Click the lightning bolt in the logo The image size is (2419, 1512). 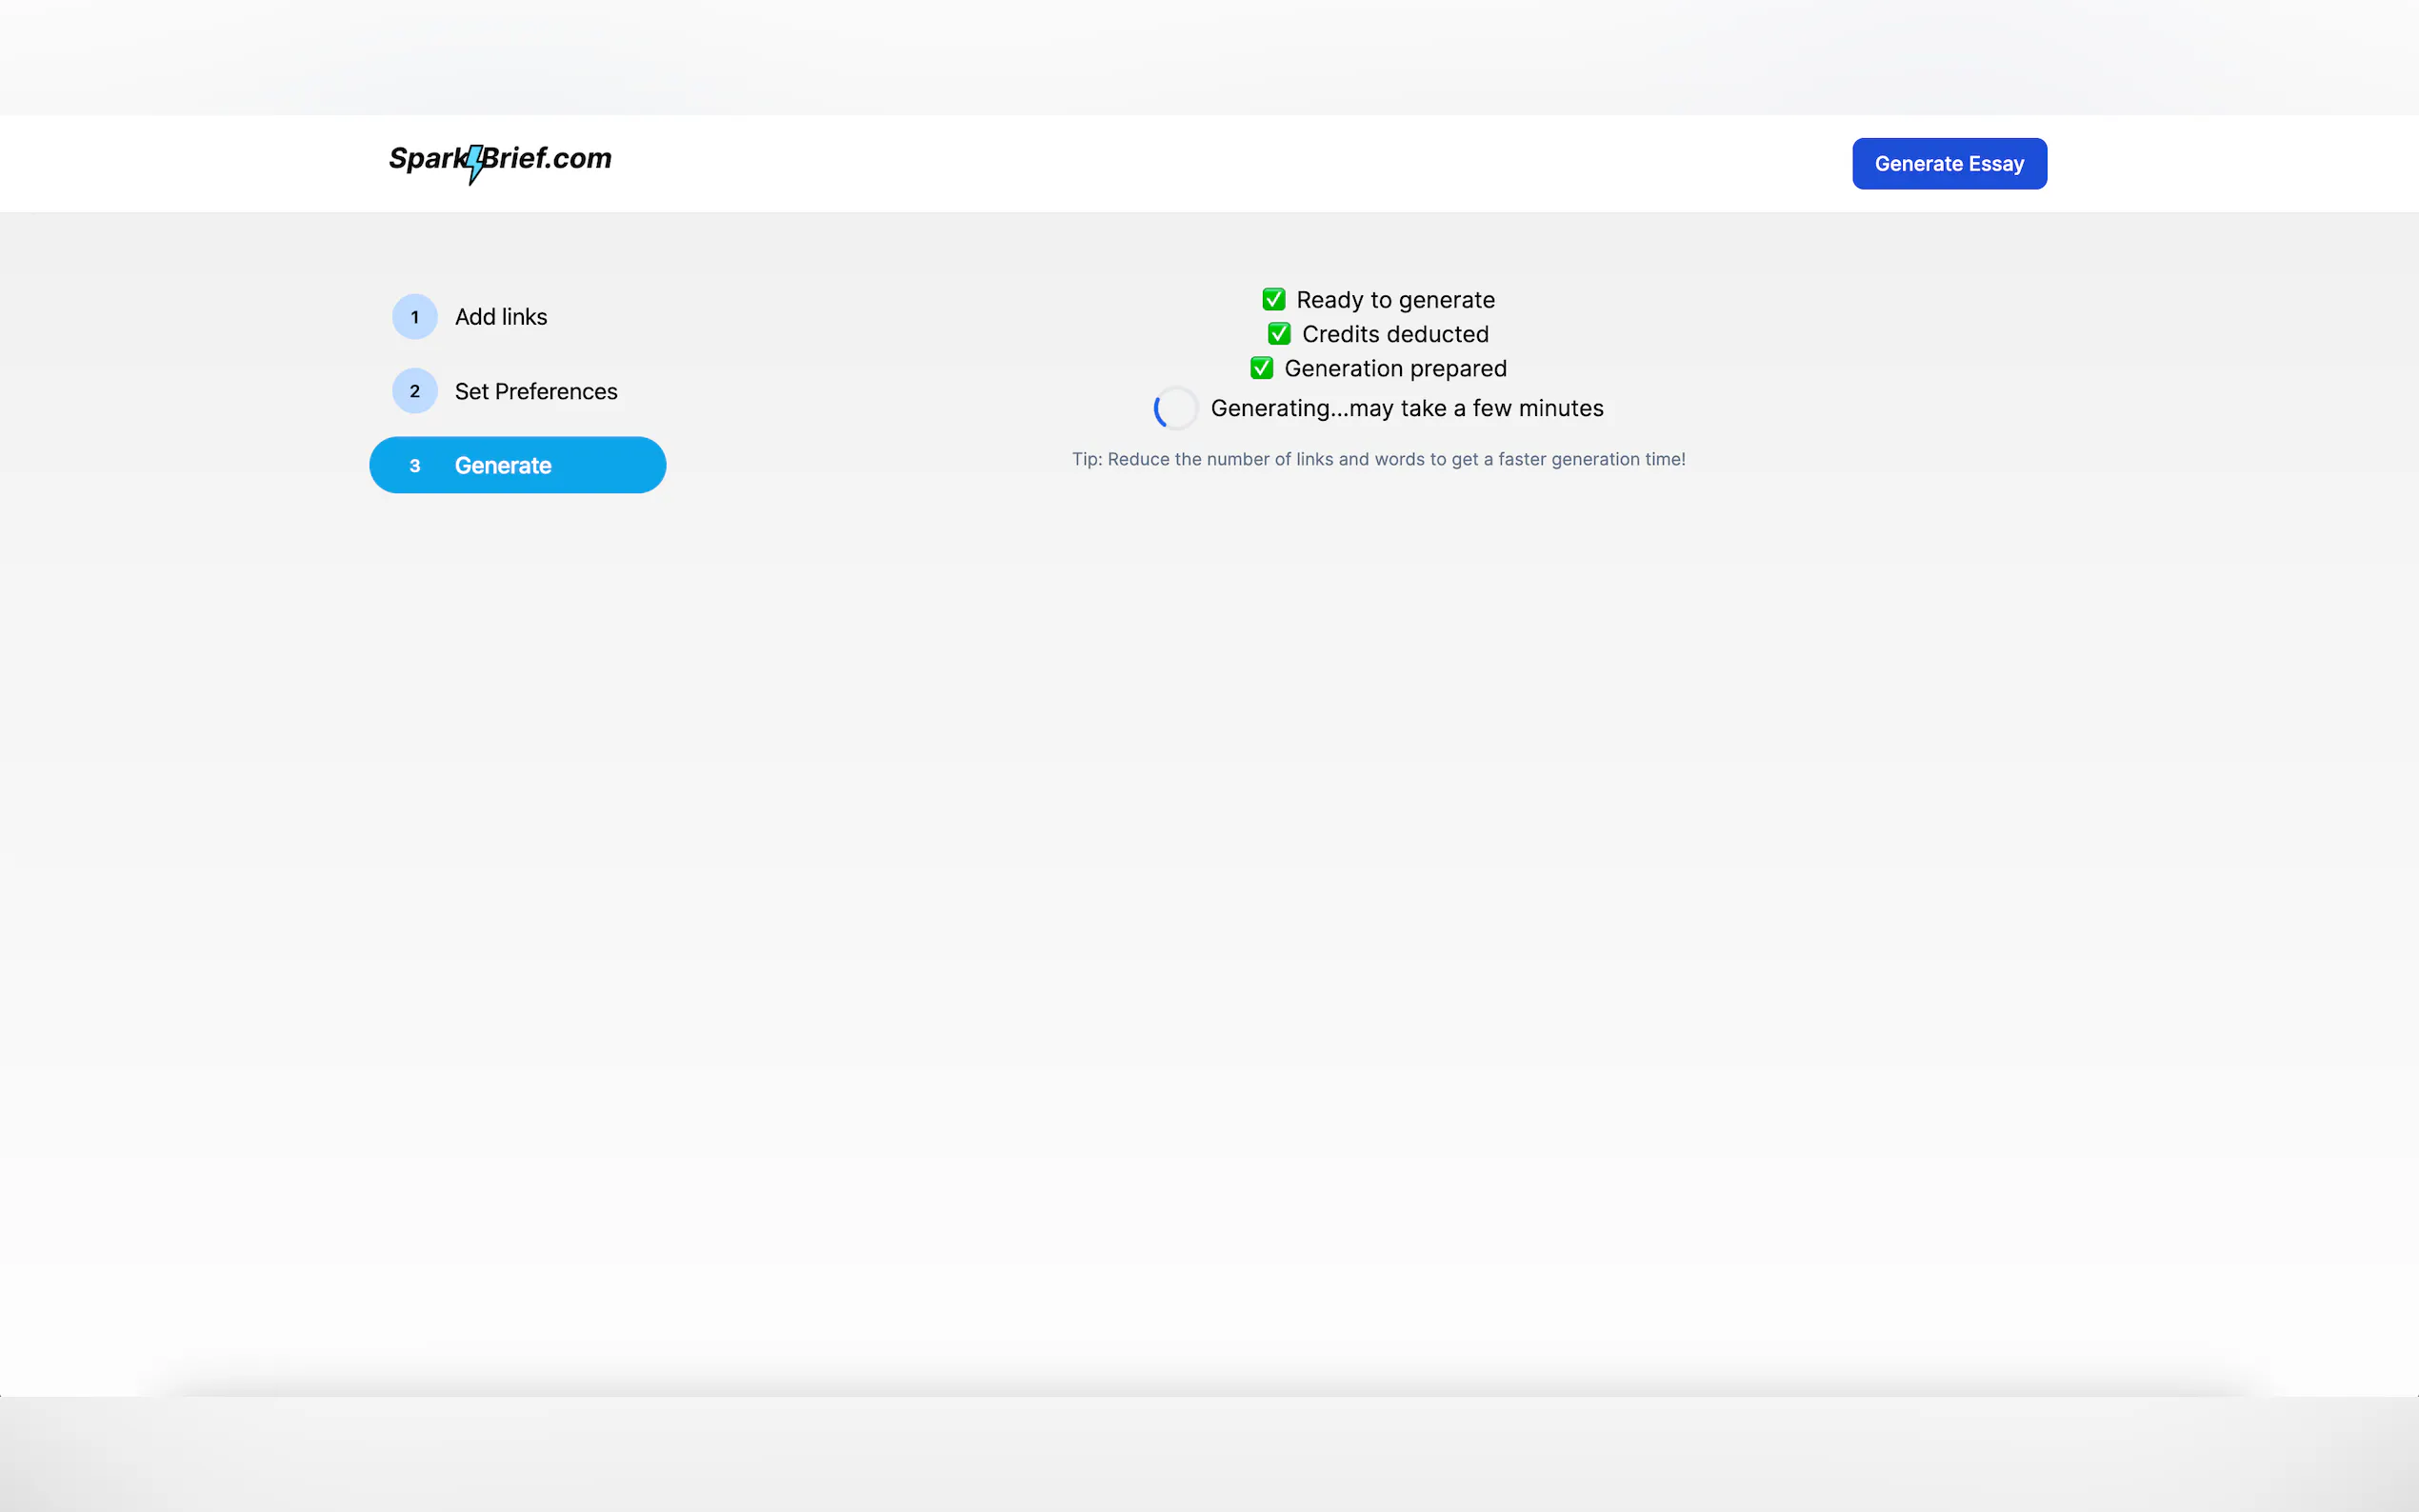coord(476,164)
